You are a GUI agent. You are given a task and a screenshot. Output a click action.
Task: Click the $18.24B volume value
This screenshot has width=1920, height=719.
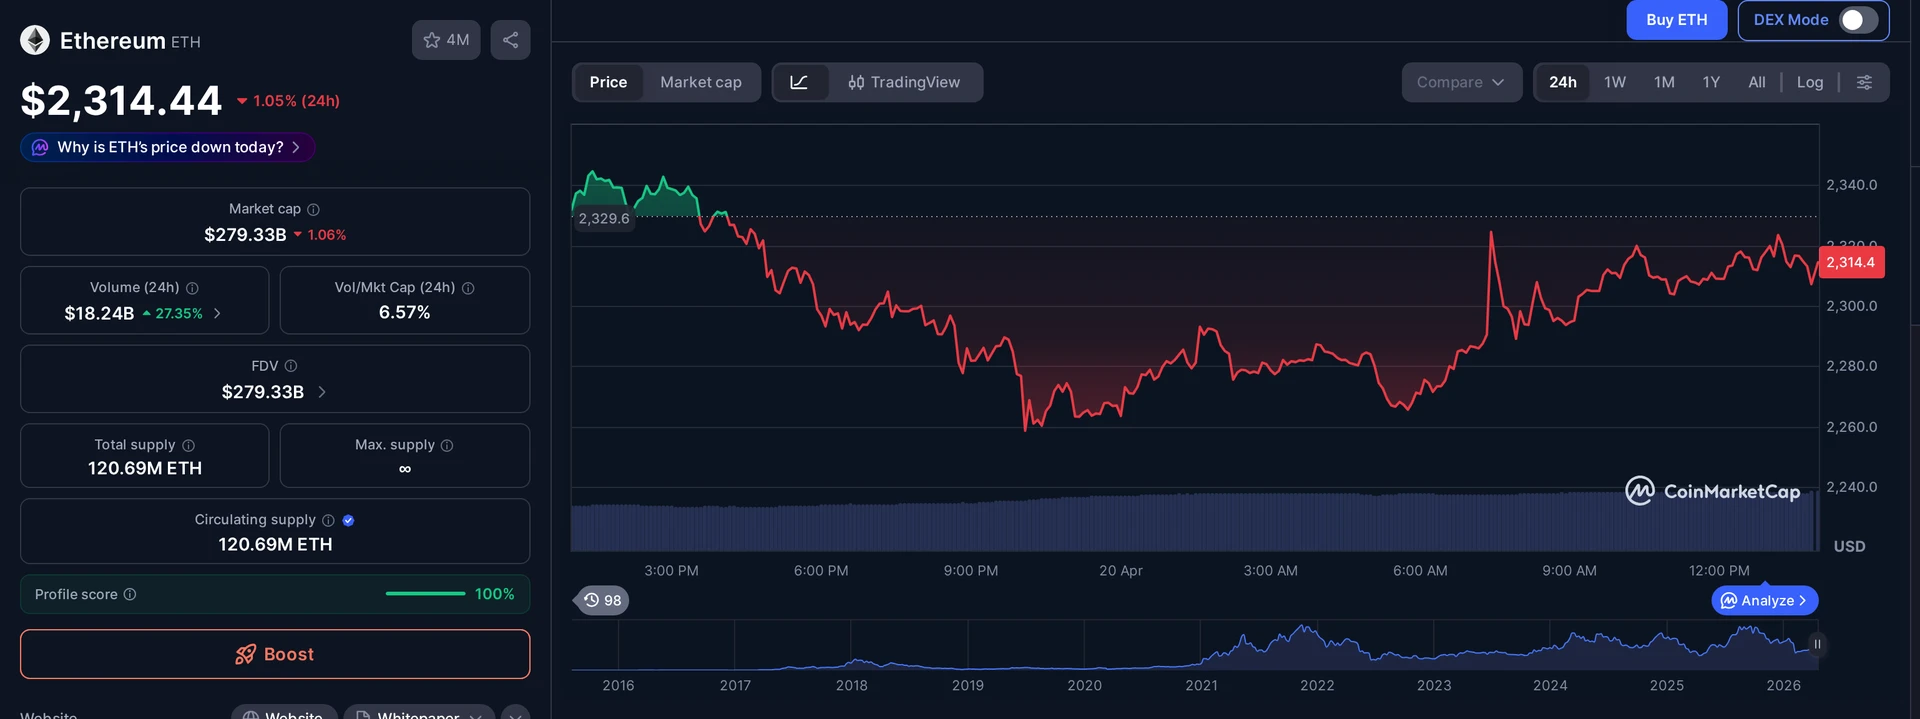tap(99, 313)
